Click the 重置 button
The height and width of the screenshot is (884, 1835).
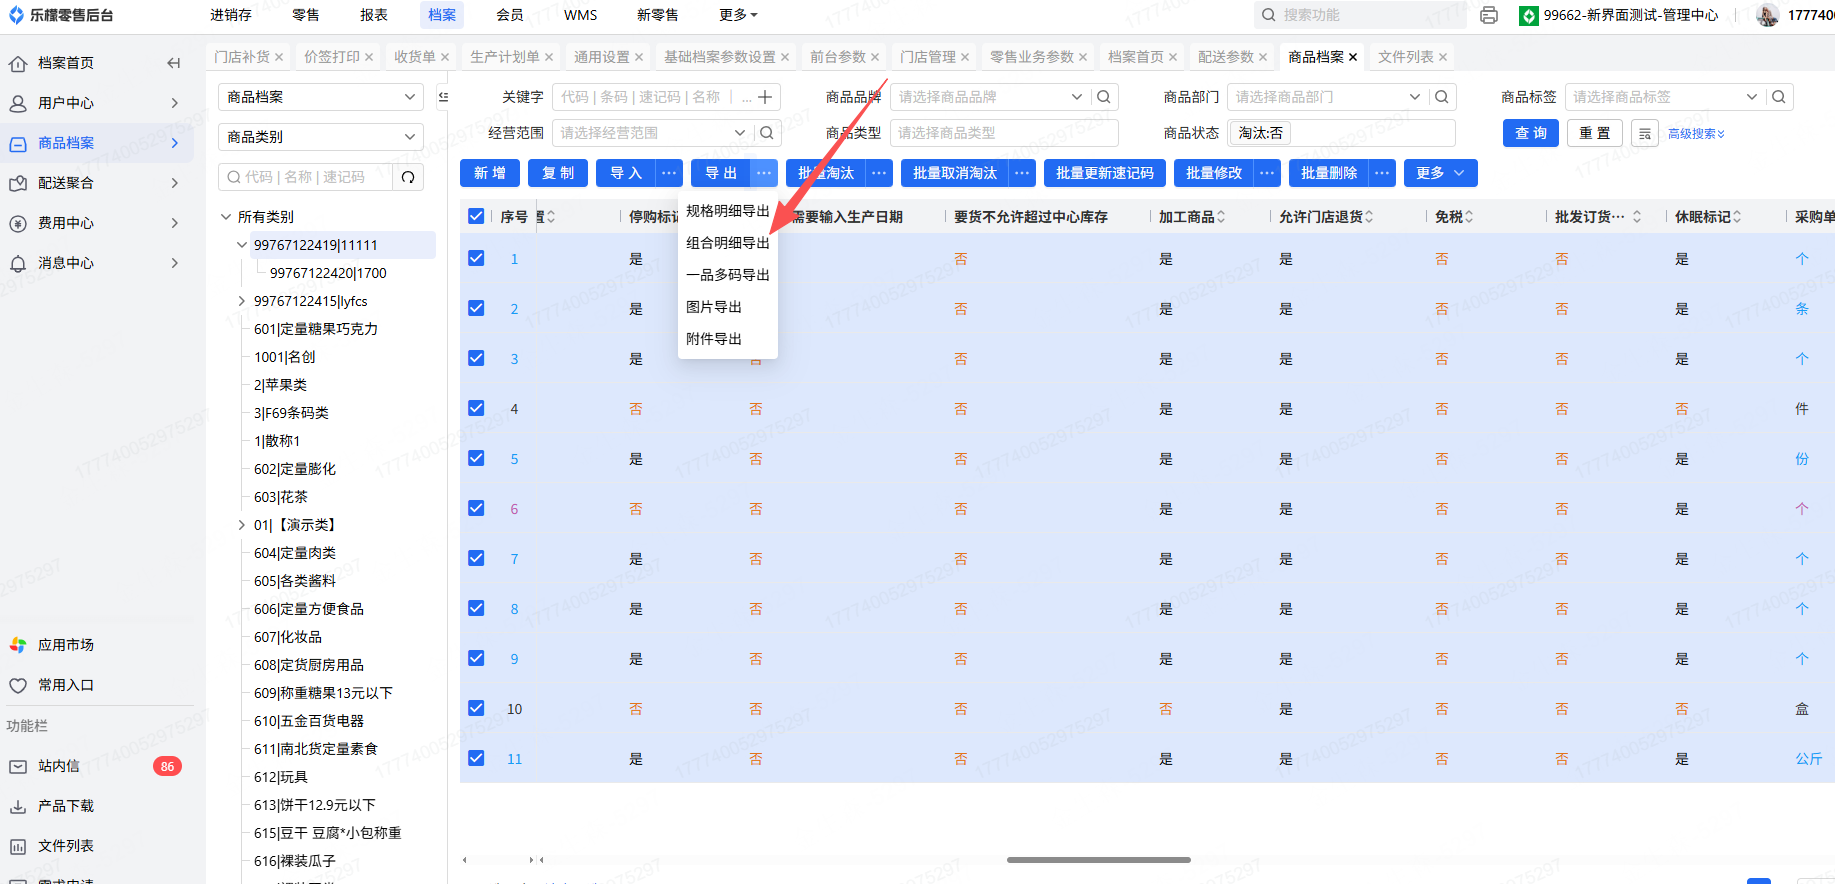pos(1594,133)
